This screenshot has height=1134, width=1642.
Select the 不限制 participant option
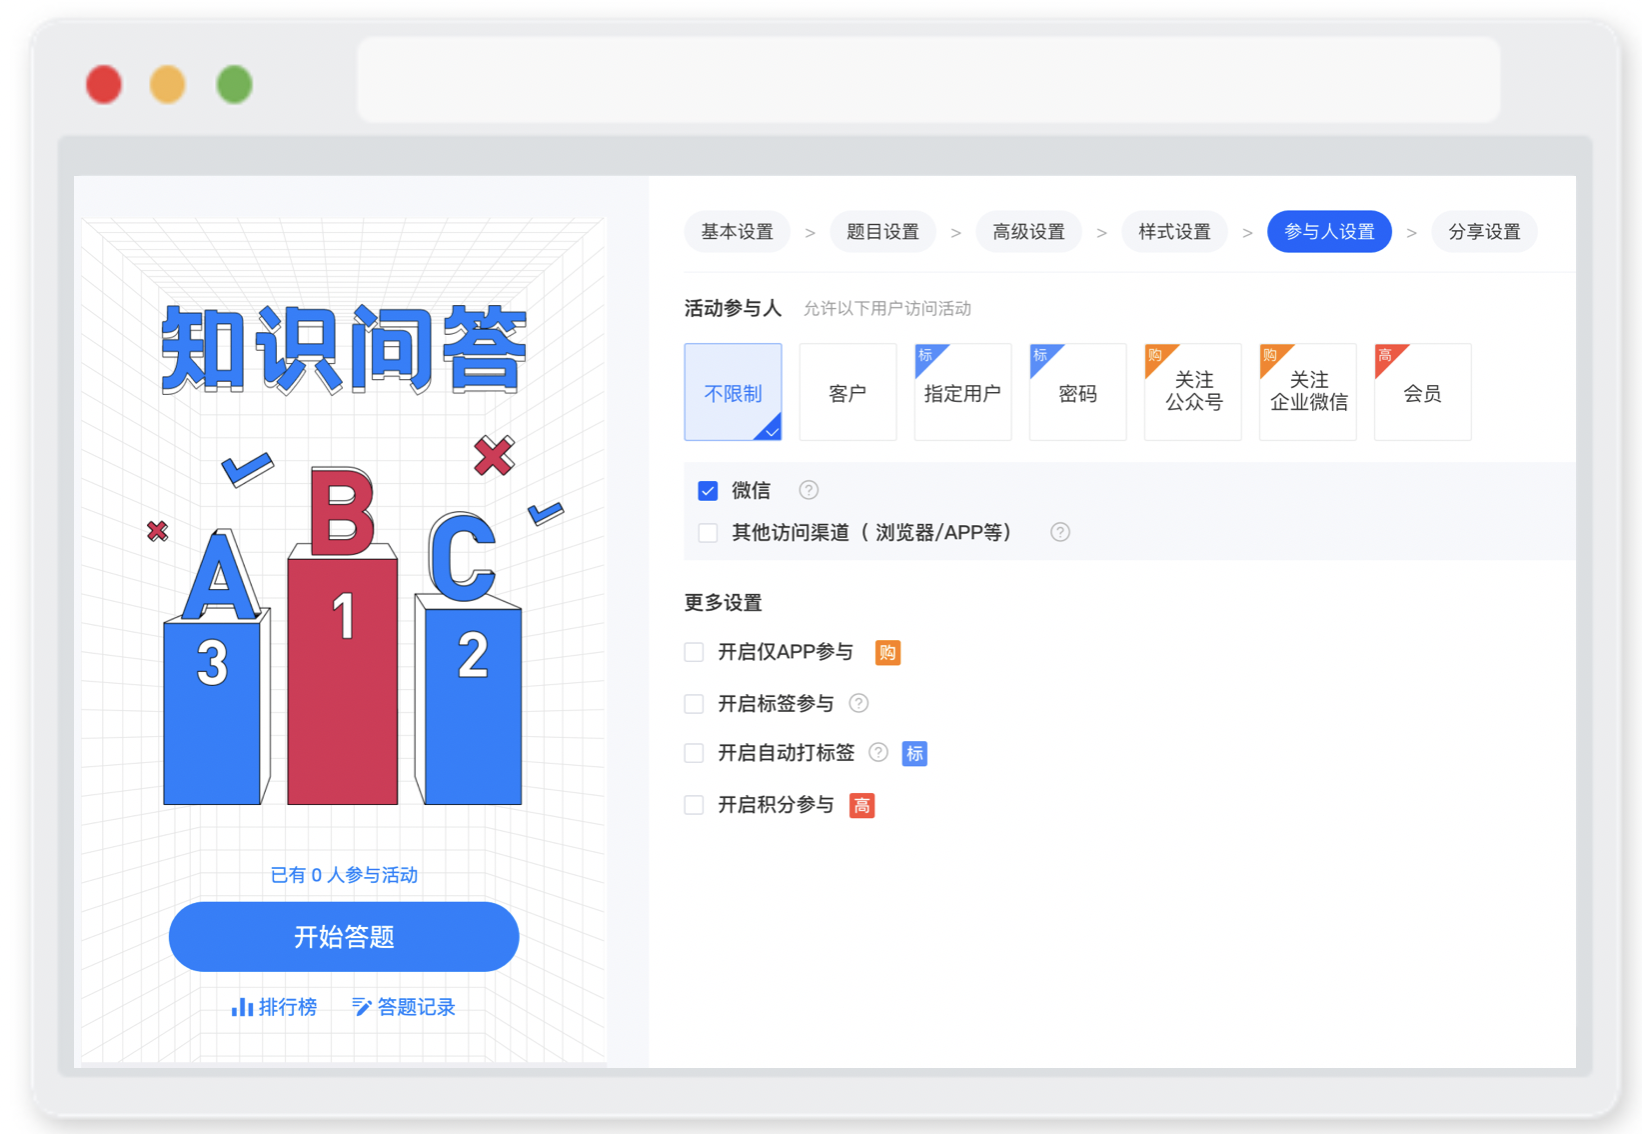click(733, 392)
